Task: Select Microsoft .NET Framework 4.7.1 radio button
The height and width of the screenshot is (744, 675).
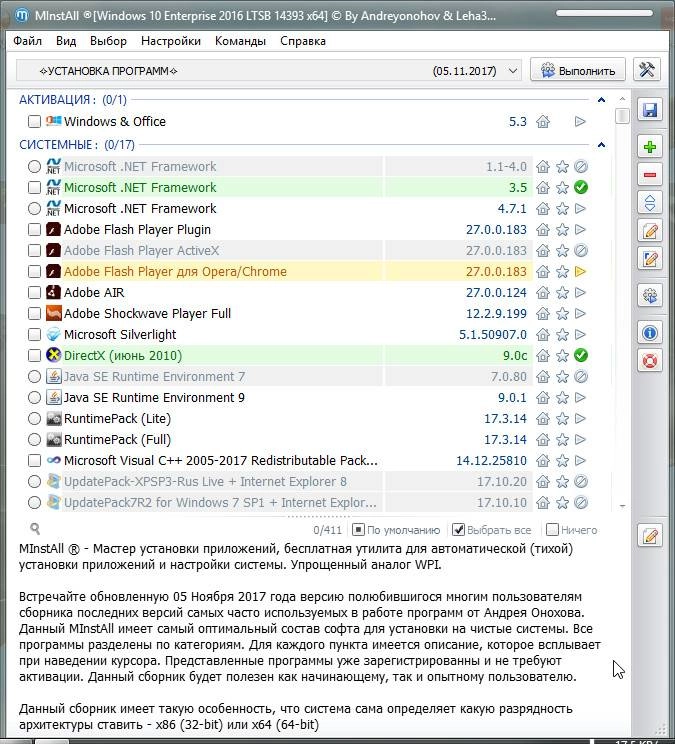Action: [34, 208]
